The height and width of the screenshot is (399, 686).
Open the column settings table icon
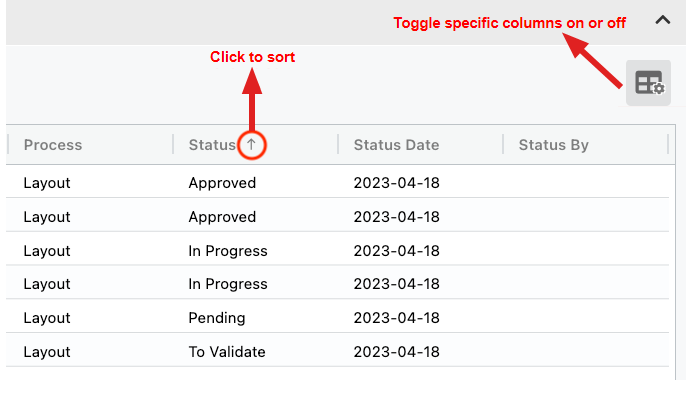click(648, 83)
